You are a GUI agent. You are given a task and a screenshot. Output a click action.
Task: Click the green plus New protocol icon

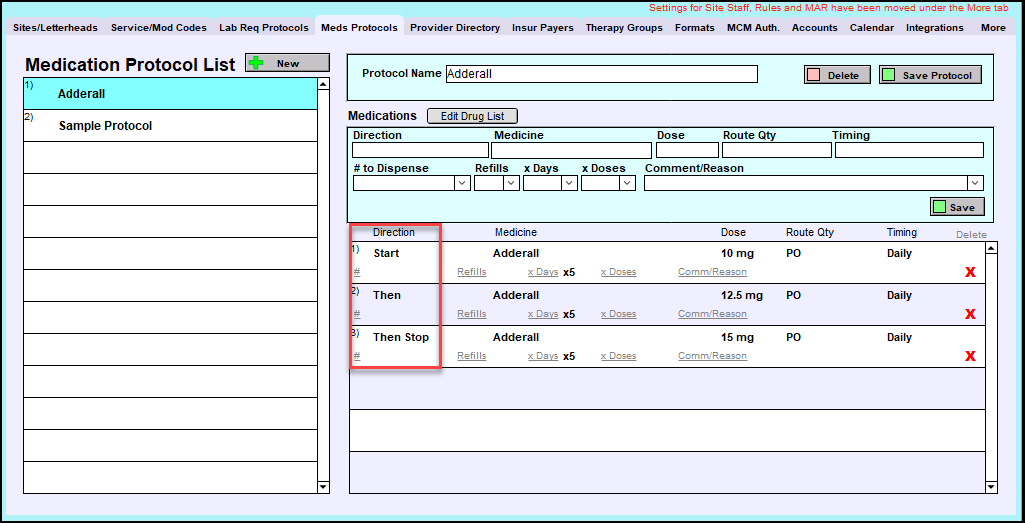(x=257, y=63)
